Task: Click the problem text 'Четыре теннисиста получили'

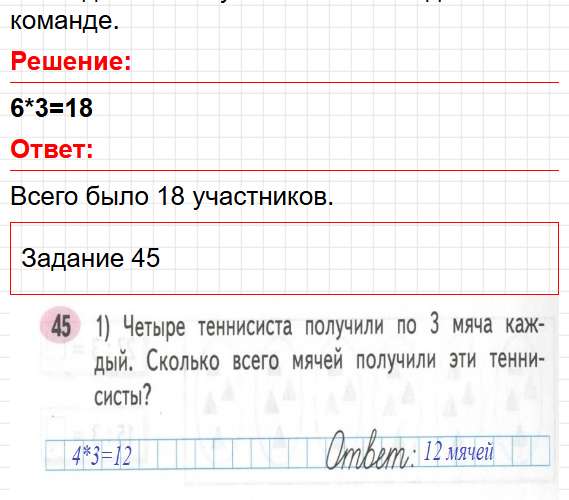Action: [253, 326]
